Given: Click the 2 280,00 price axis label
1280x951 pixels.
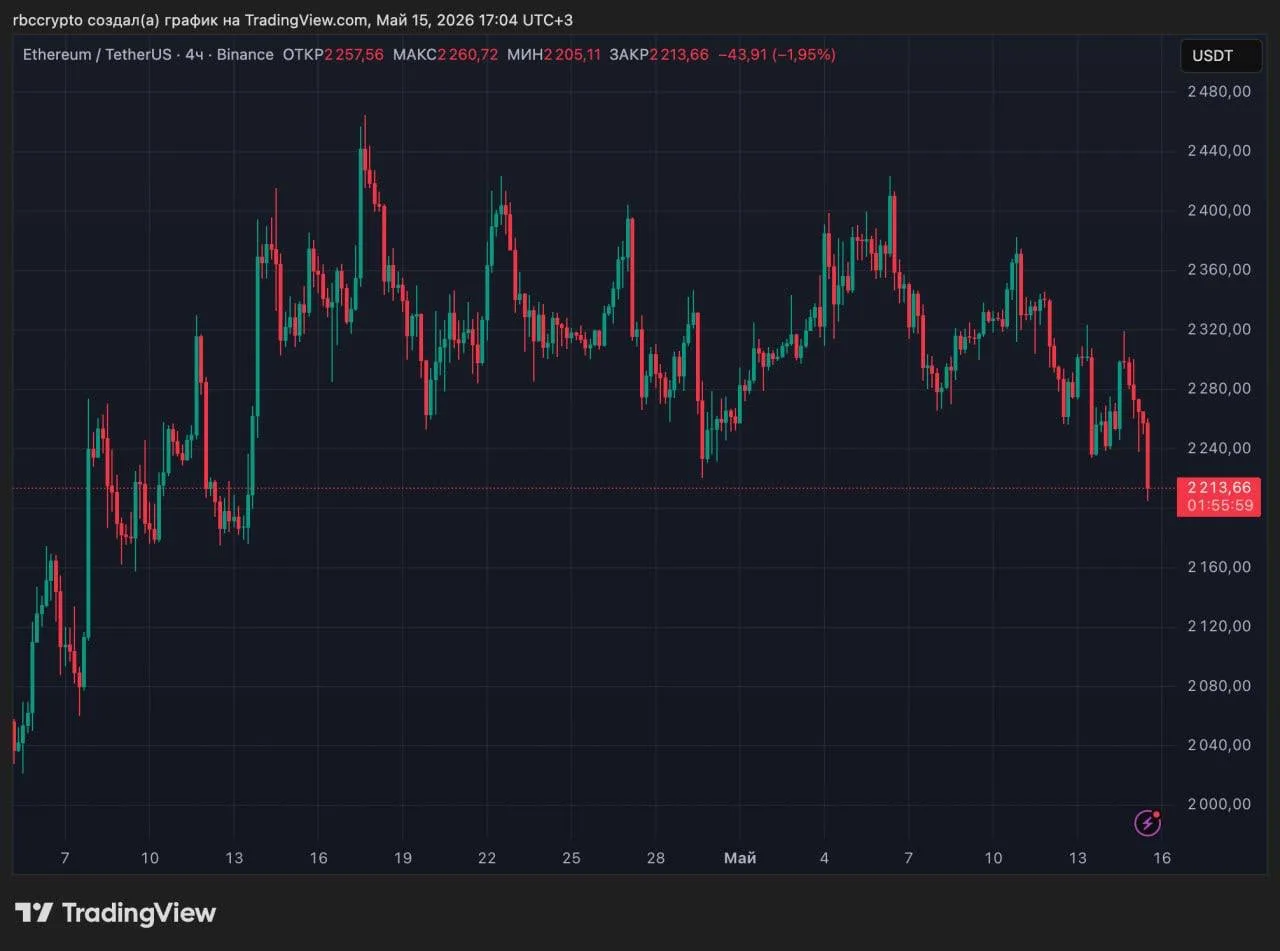Looking at the screenshot, I should [1219, 388].
